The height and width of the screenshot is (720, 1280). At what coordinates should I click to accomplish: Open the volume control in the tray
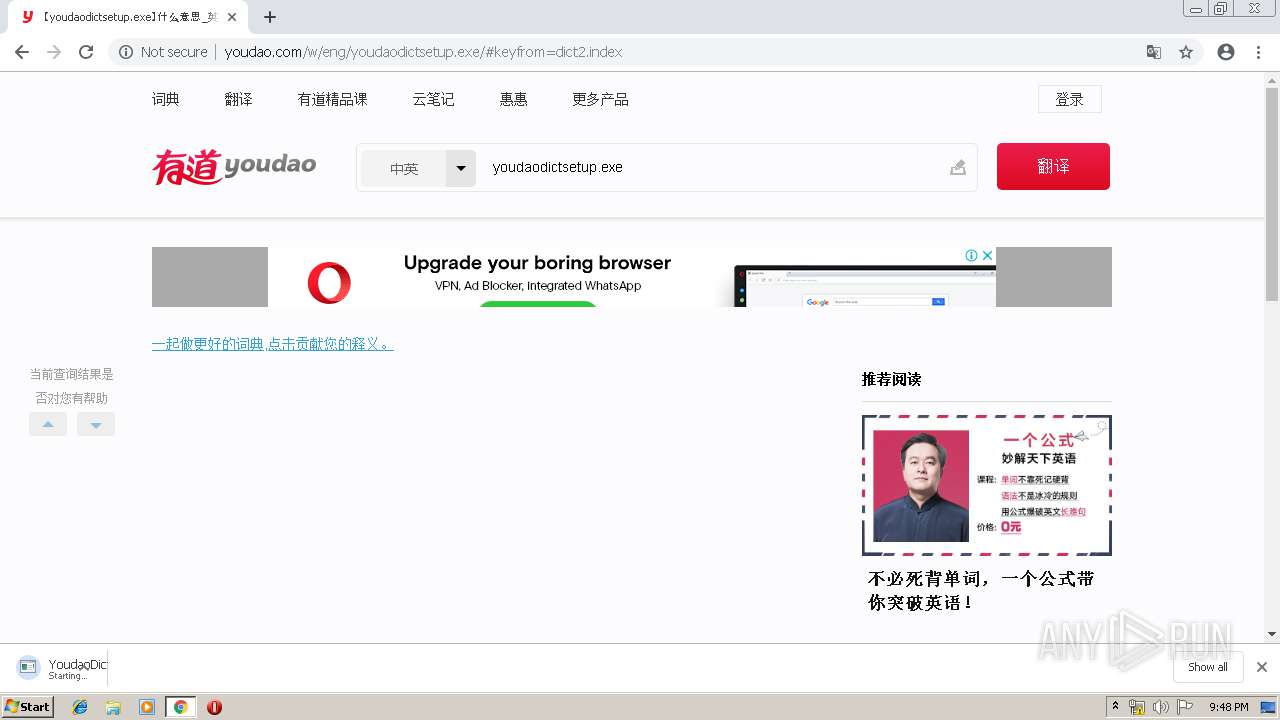1160,707
